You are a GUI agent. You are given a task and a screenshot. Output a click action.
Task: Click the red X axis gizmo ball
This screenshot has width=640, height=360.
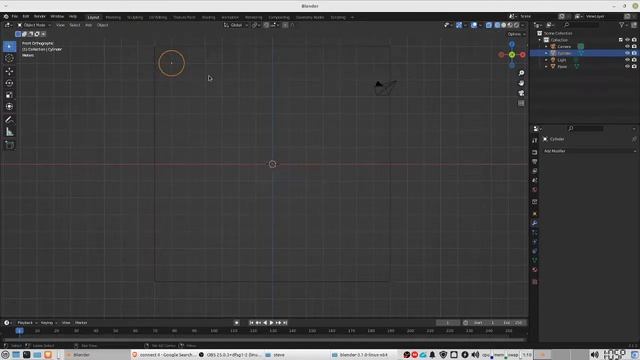click(522, 55)
